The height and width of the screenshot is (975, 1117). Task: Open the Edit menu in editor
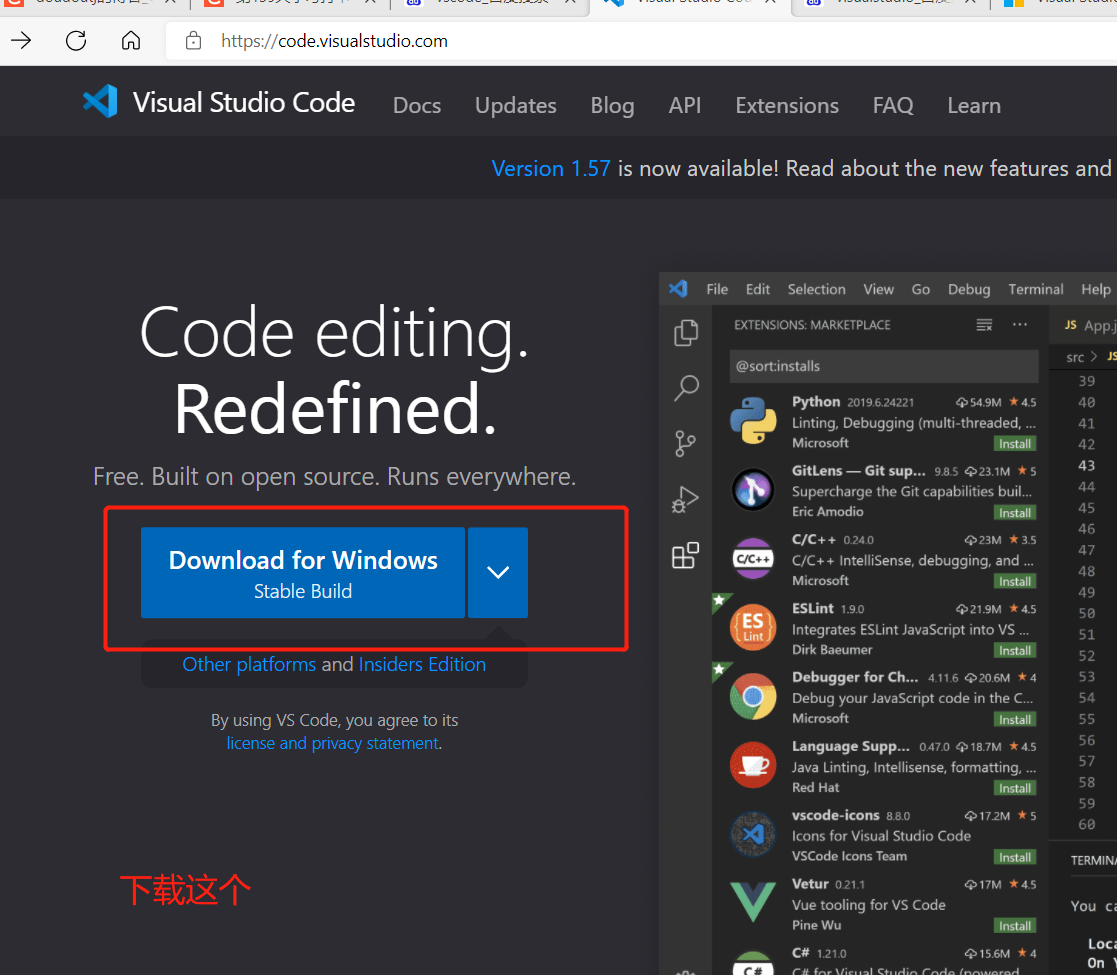tap(758, 289)
